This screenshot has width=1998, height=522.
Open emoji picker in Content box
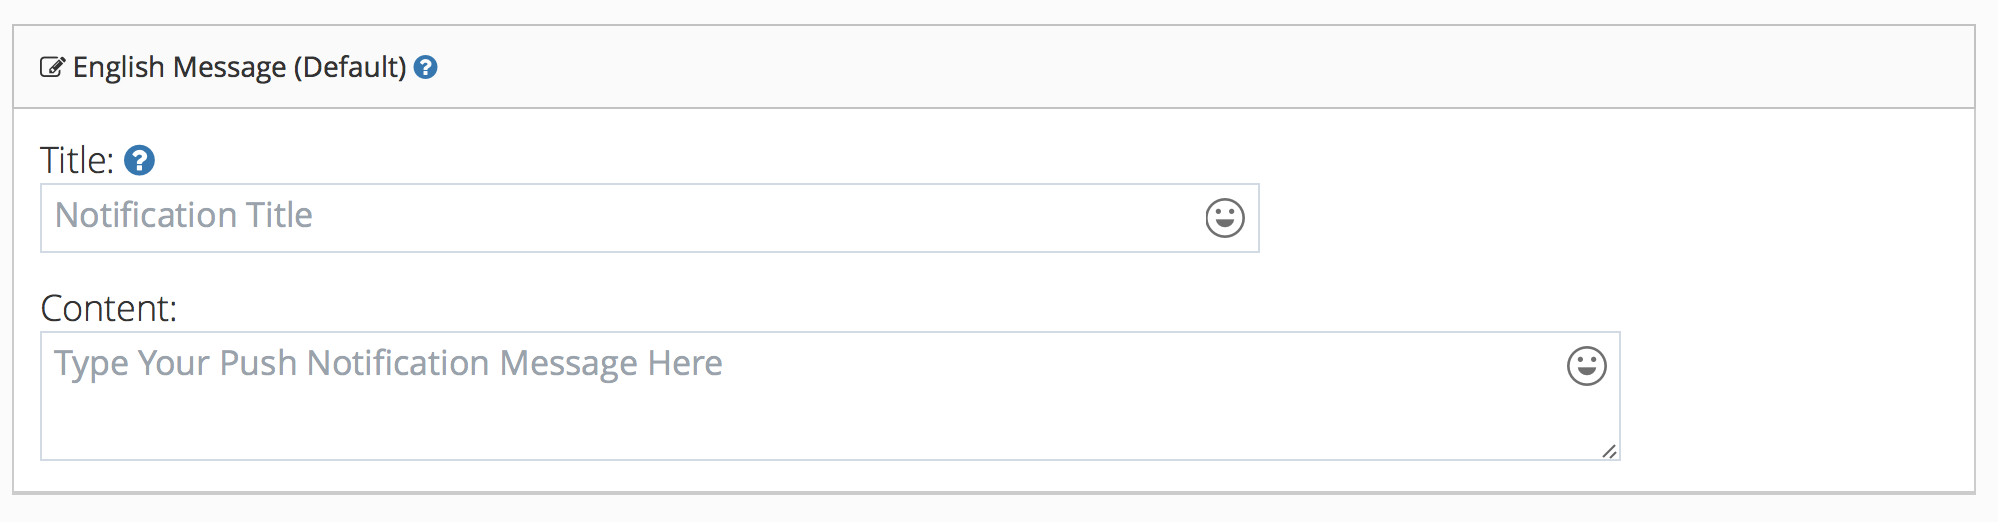[x=1586, y=366]
